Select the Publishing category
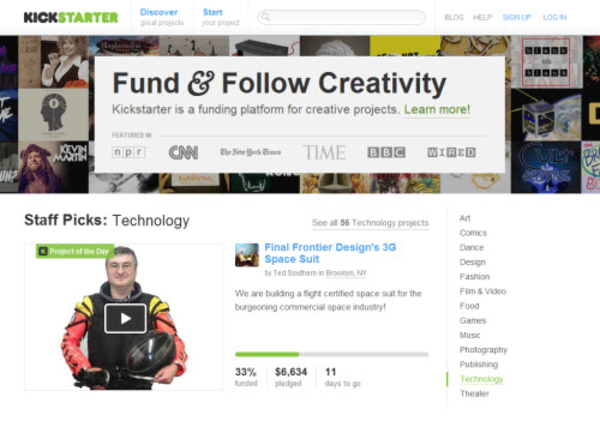 479,364
